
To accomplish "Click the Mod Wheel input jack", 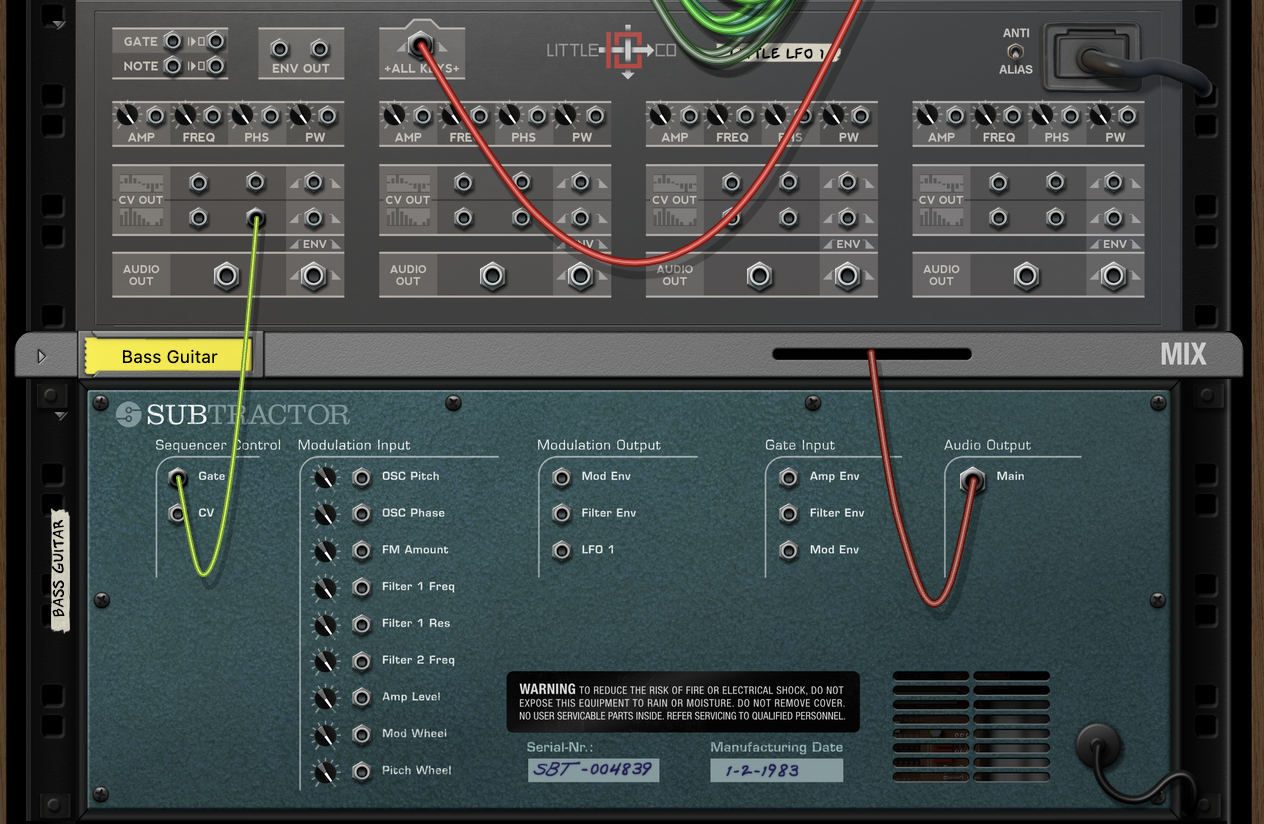I will tap(362, 735).
